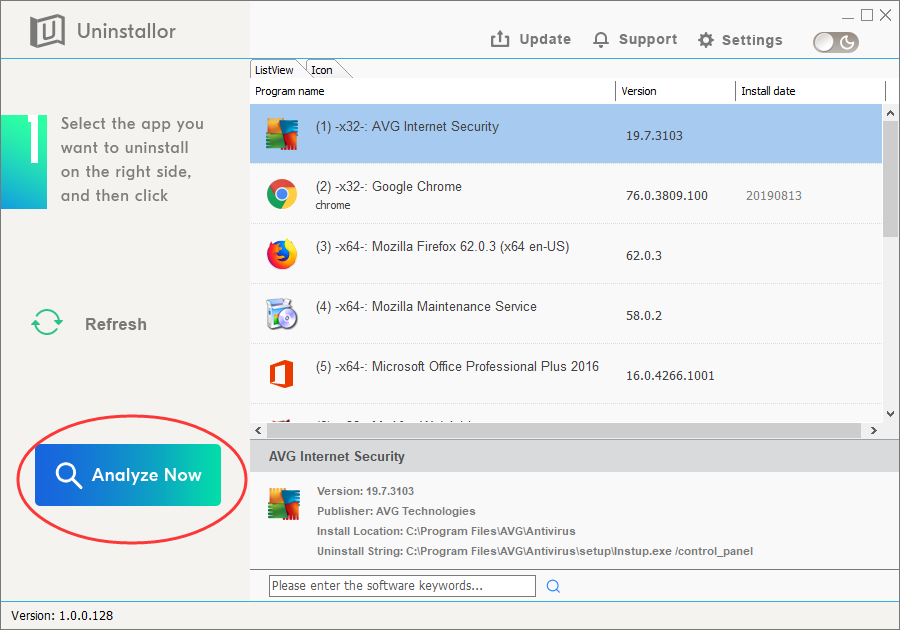
Task: Open Settings via the gear icon
Action: click(705, 40)
